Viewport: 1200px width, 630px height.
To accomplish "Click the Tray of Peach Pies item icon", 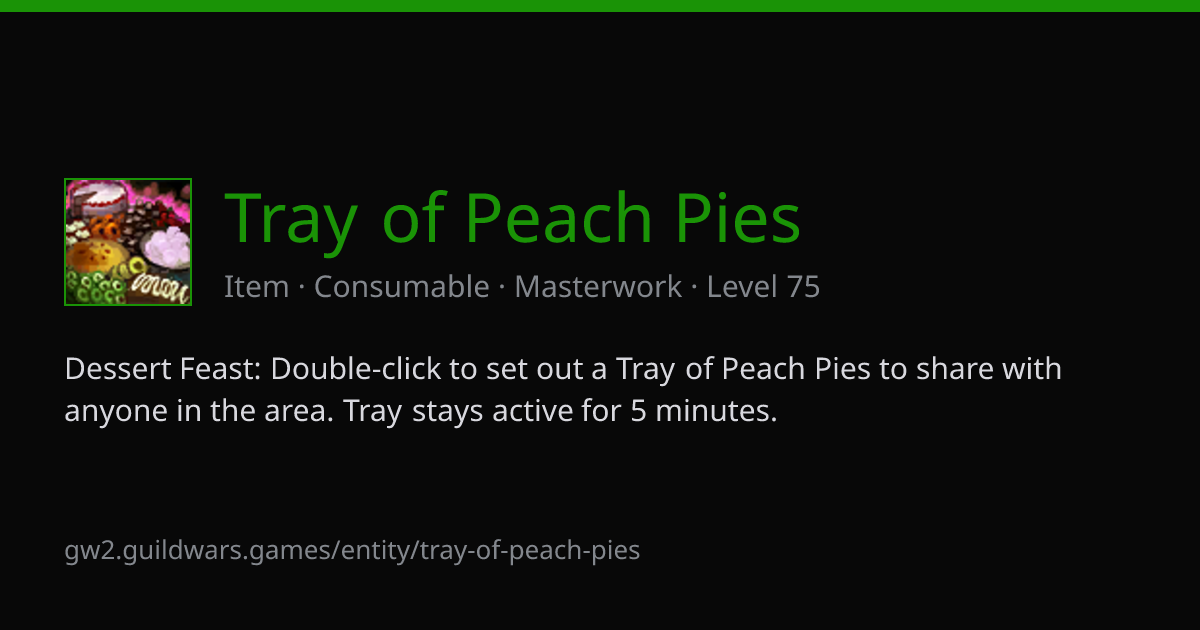I will tap(128, 242).
